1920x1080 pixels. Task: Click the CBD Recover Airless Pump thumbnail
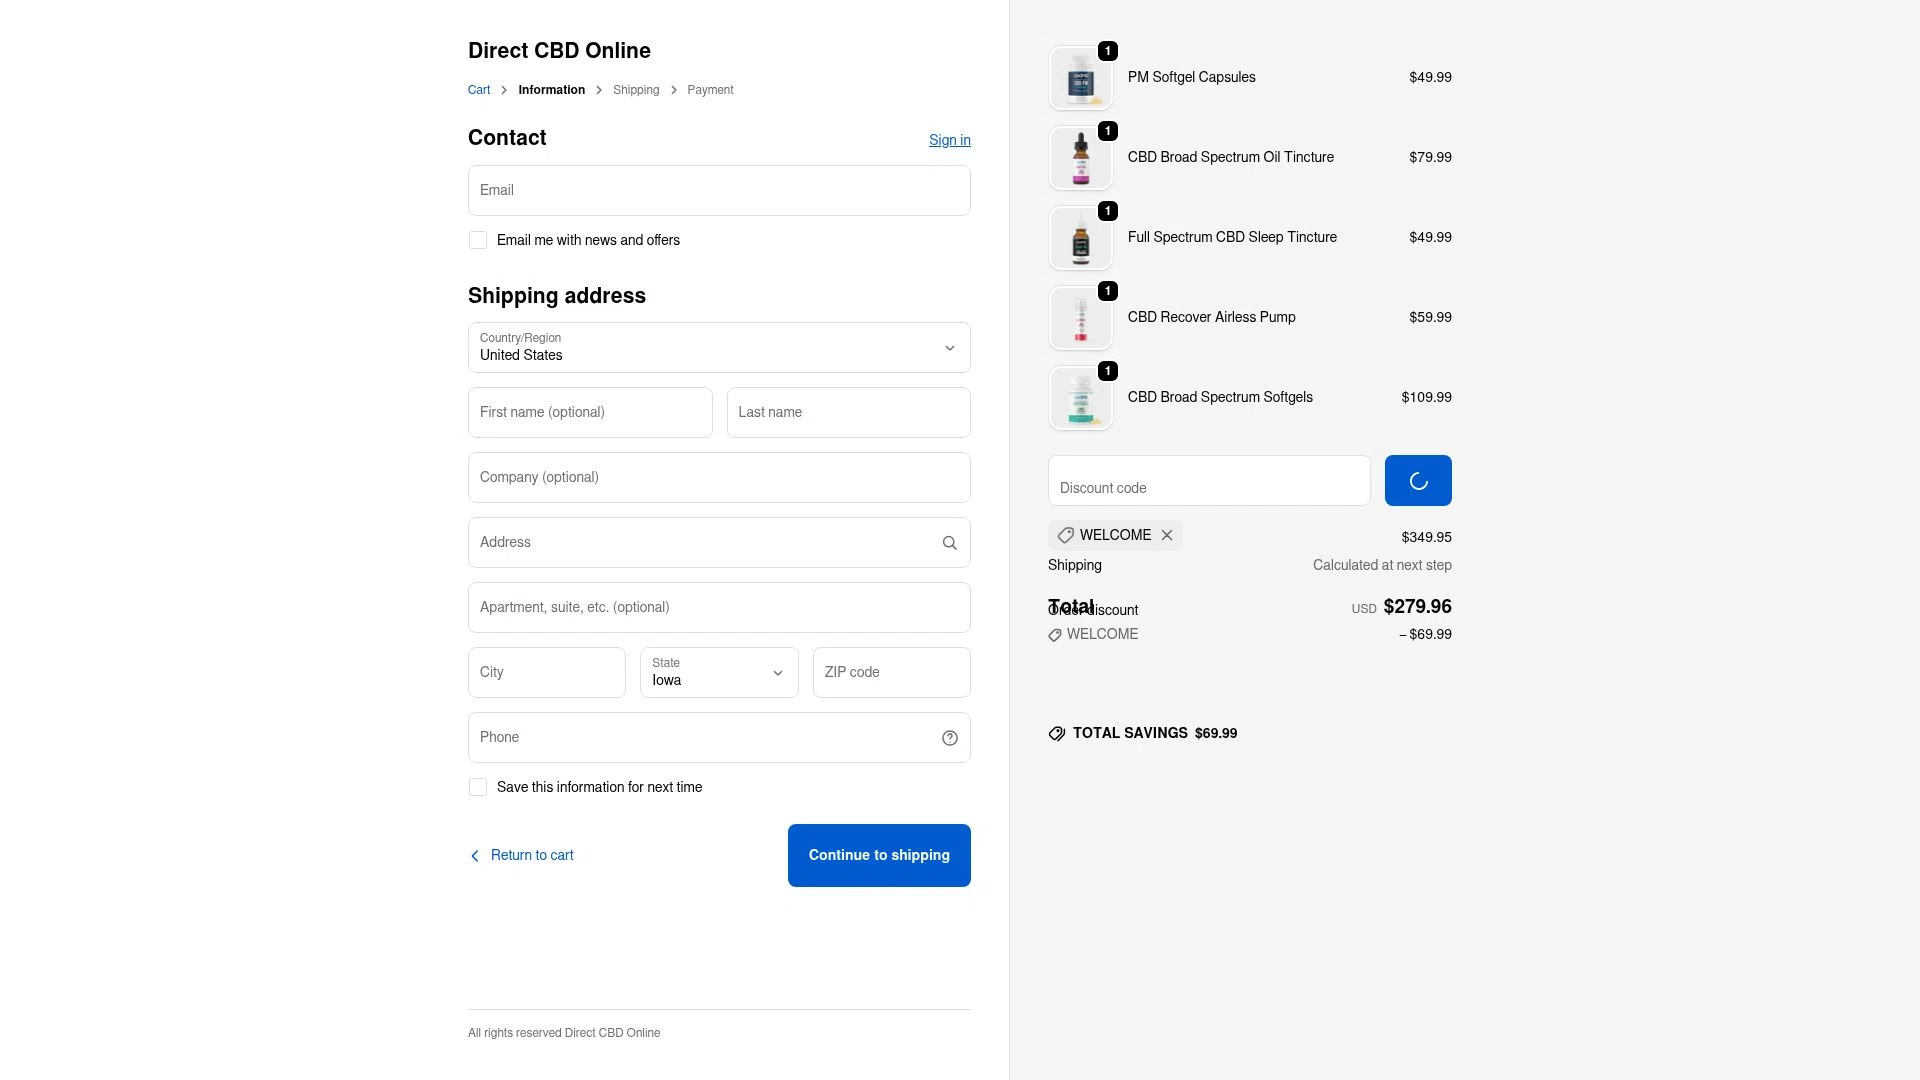click(x=1080, y=317)
